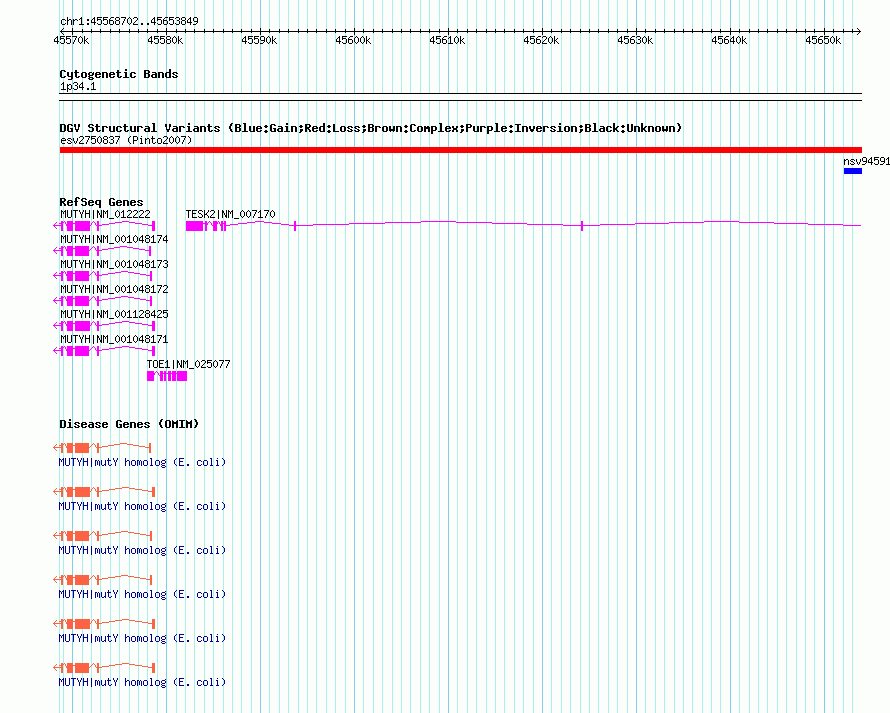Select the Cytogenetic Bands track title

pos(119,74)
